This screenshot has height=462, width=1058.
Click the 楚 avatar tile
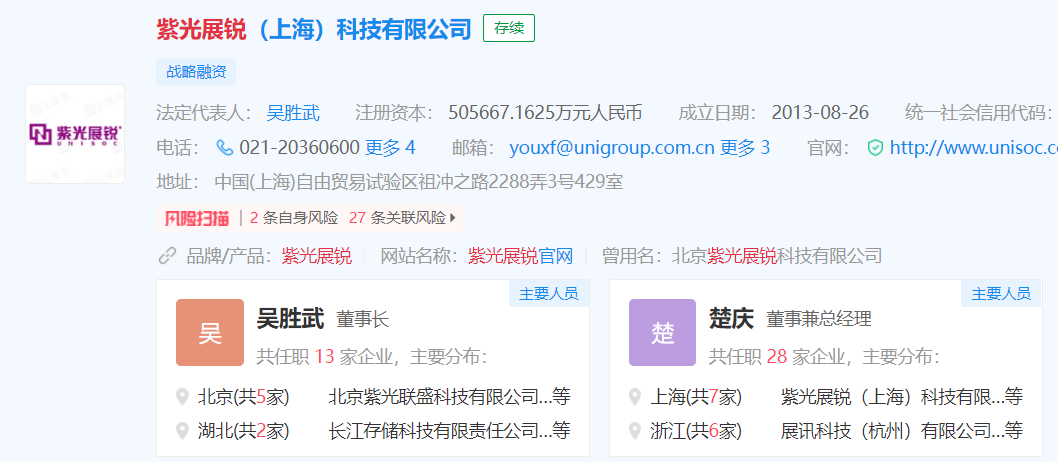[x=663, y=333]
